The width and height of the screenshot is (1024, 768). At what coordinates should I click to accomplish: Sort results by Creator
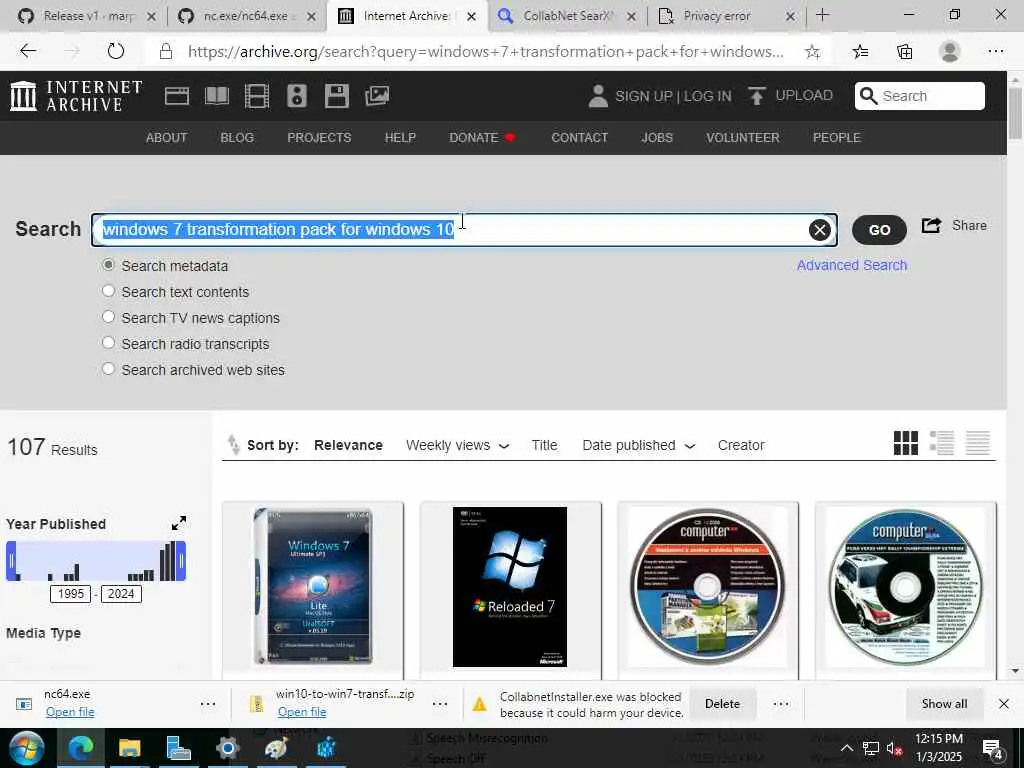coord(741,445)
